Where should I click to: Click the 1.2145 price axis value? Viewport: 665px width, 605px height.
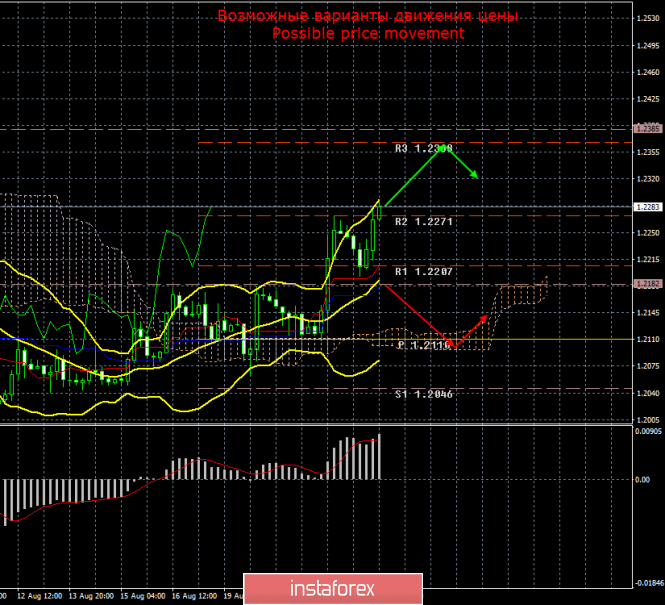point(648,313)
